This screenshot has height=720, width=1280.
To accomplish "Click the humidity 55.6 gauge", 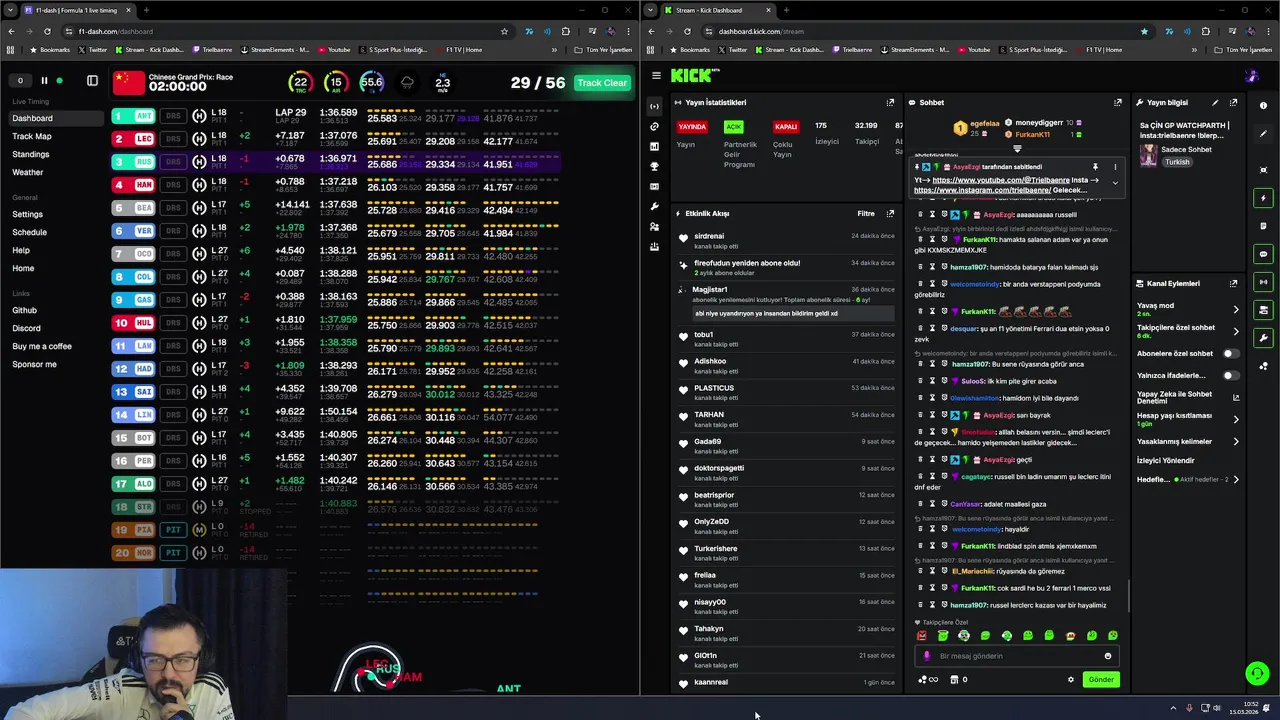I will click(x=372, y=83).
